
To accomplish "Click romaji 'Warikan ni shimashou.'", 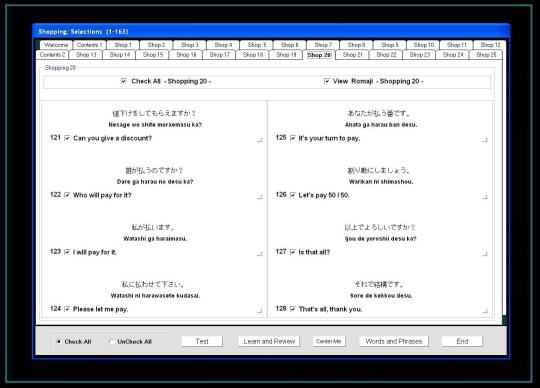I will 381,182.
